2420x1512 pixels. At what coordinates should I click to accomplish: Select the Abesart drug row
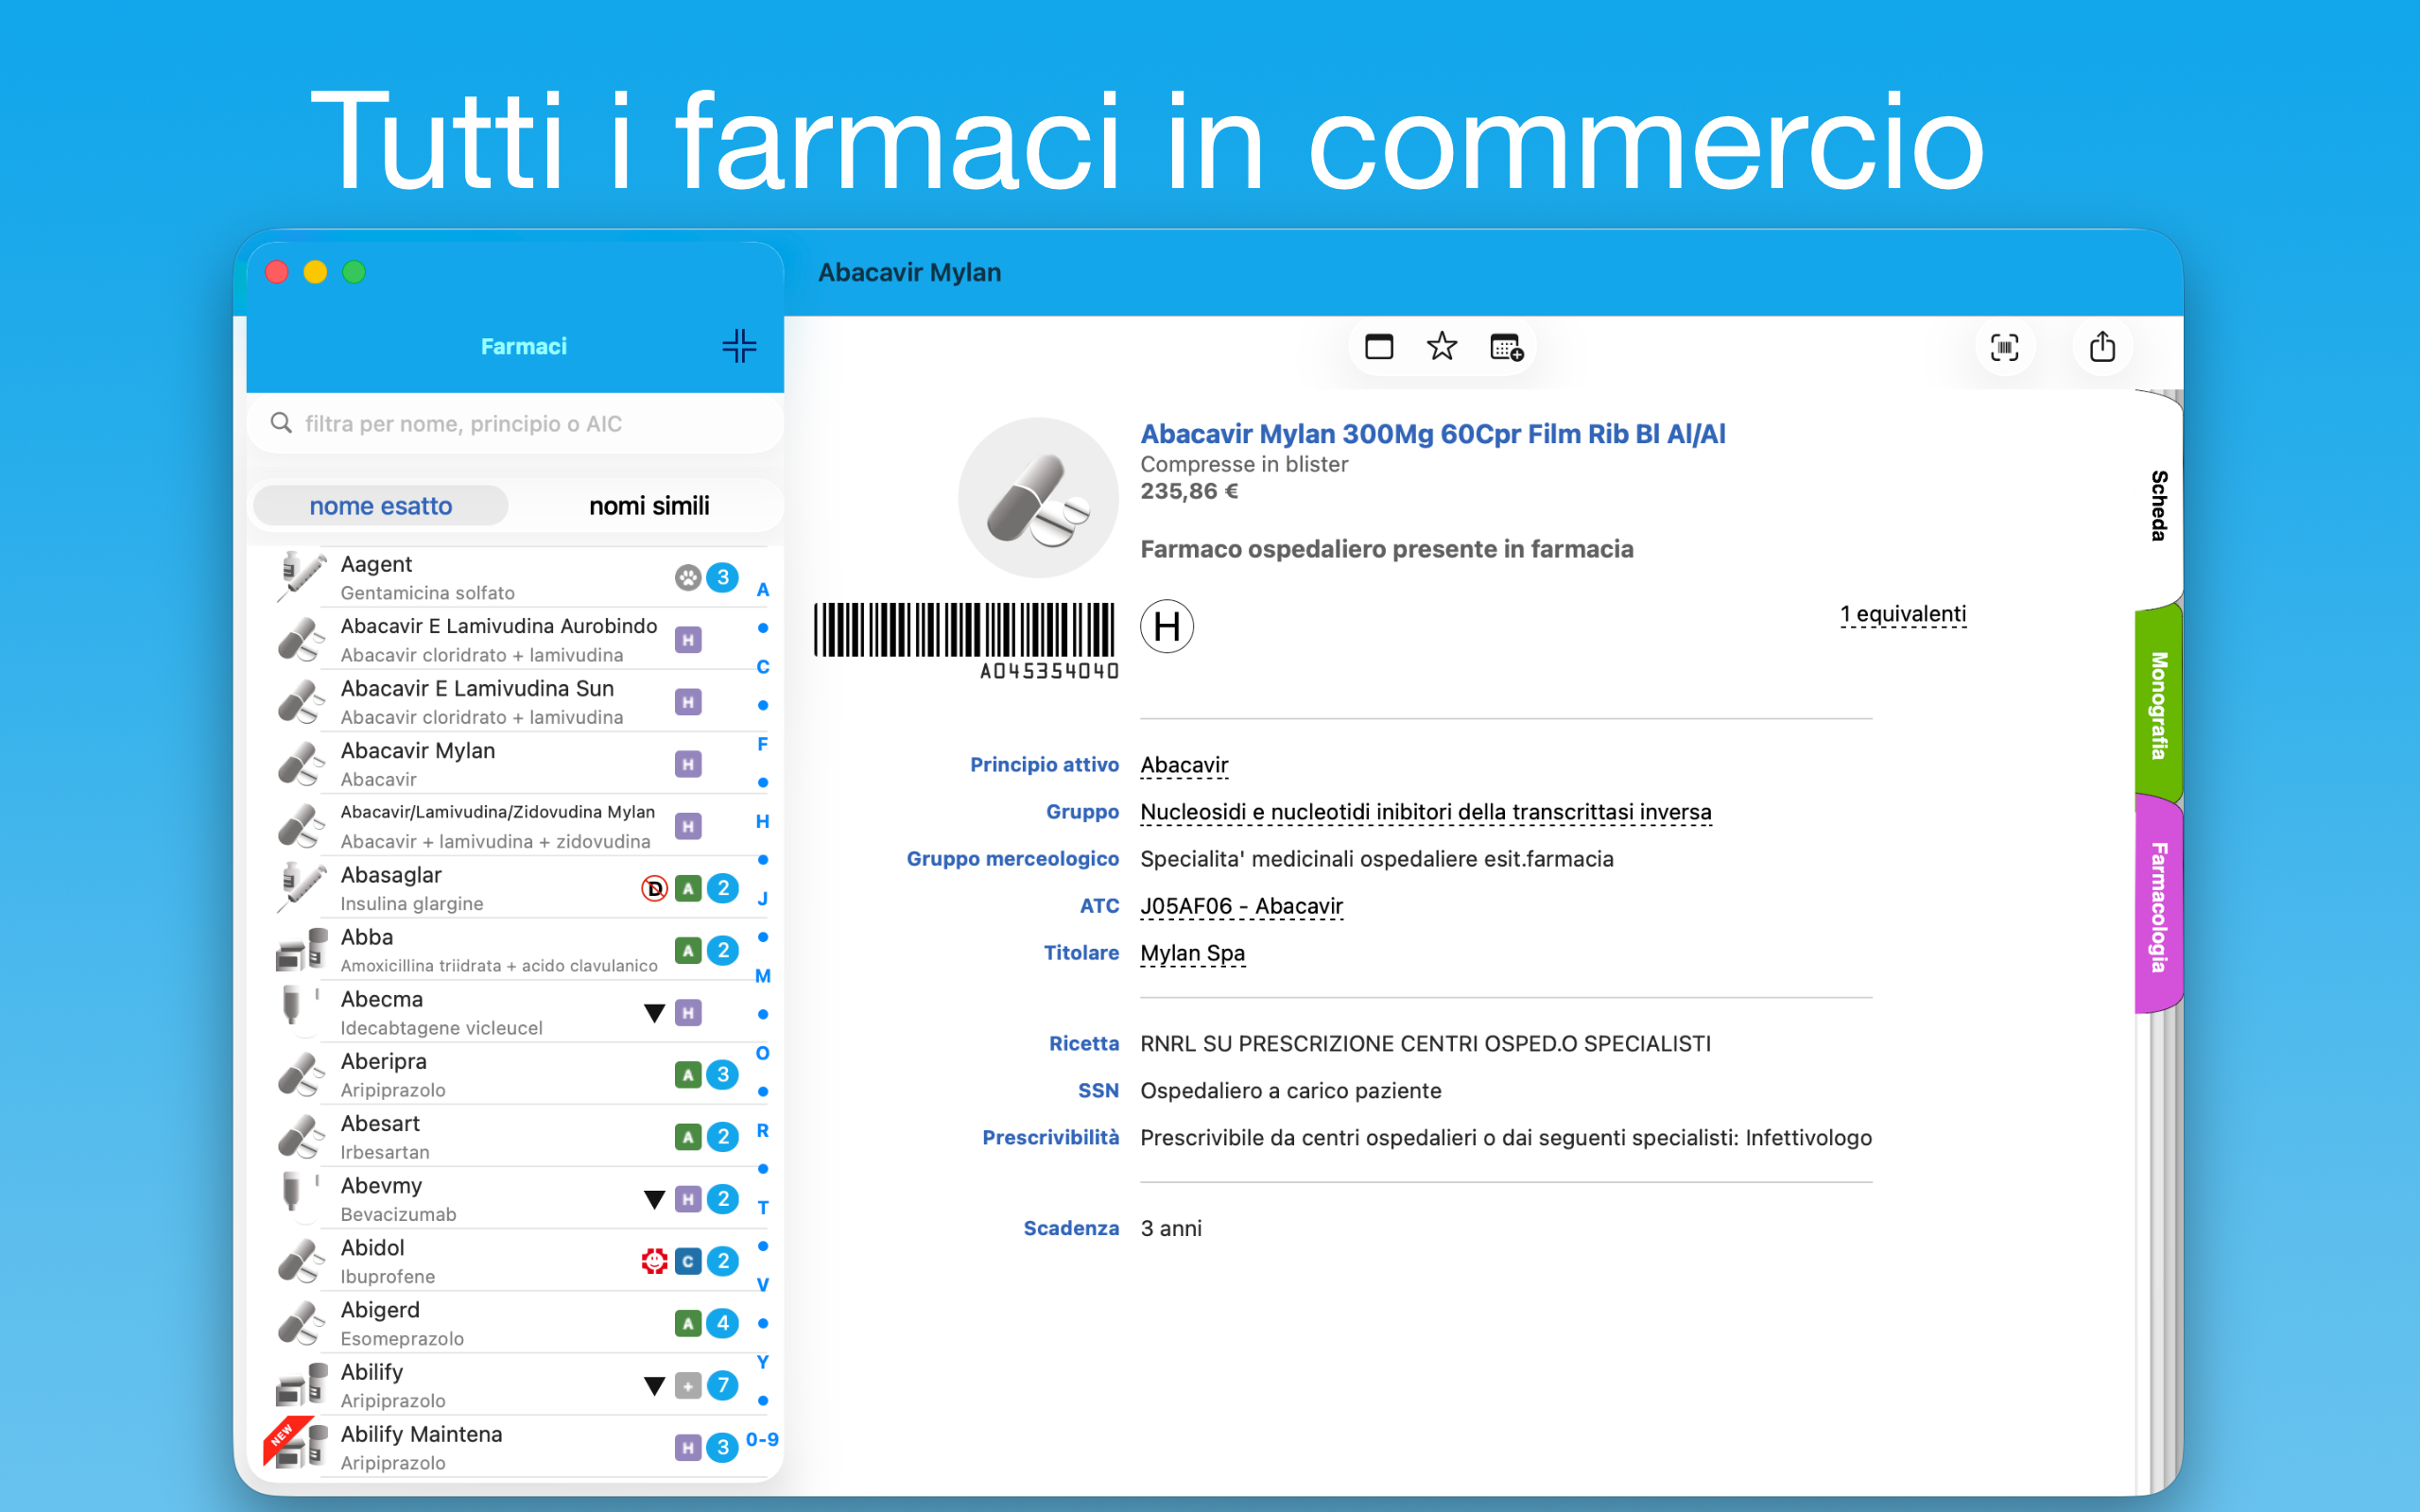(508, 1136)
